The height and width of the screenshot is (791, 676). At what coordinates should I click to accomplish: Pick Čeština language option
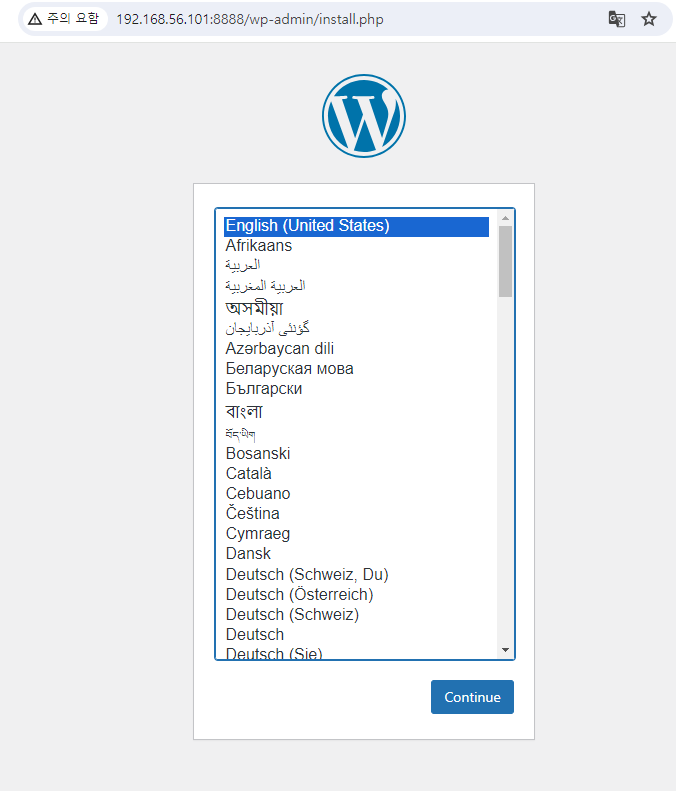(356, 514)
